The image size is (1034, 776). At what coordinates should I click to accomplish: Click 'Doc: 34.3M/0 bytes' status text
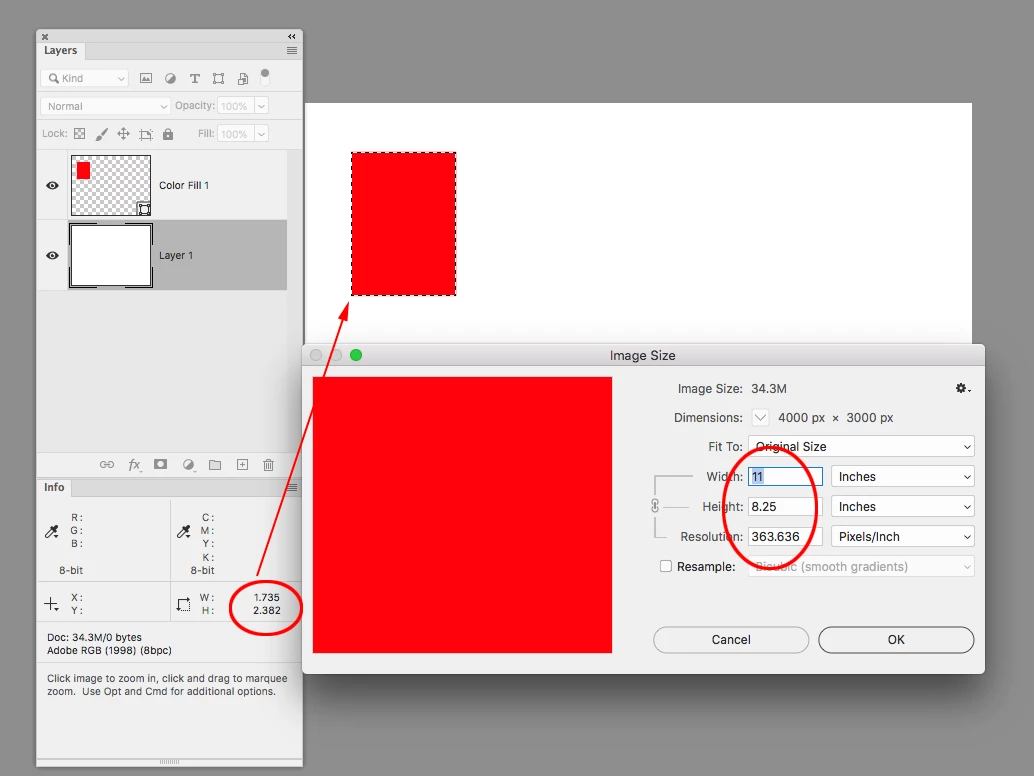pos(94,638)
